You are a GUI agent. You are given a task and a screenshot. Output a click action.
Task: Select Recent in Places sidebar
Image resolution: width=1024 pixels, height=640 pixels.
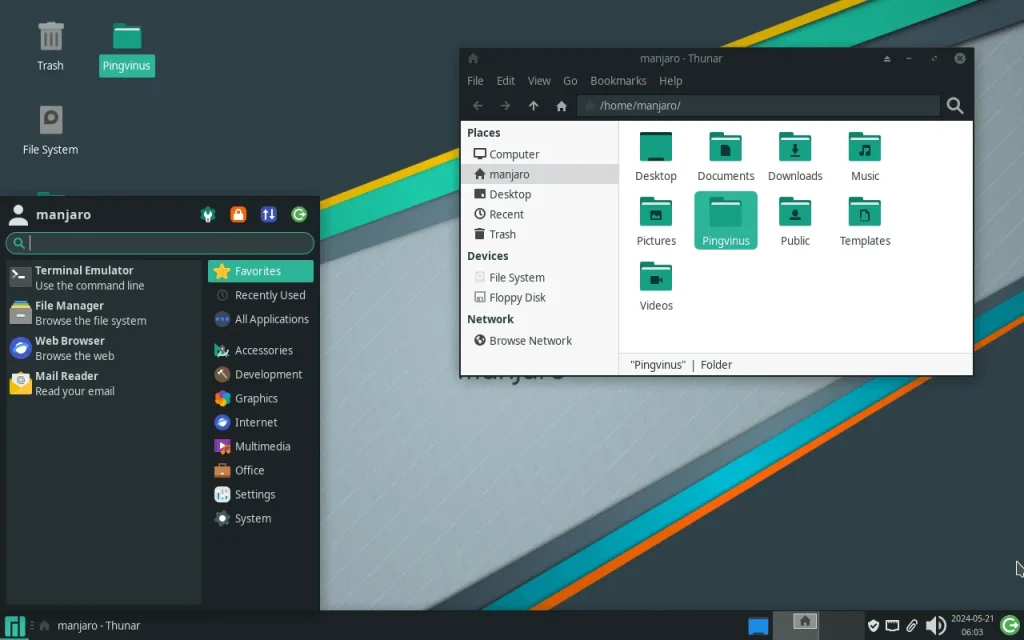click(x=539, y=214)
